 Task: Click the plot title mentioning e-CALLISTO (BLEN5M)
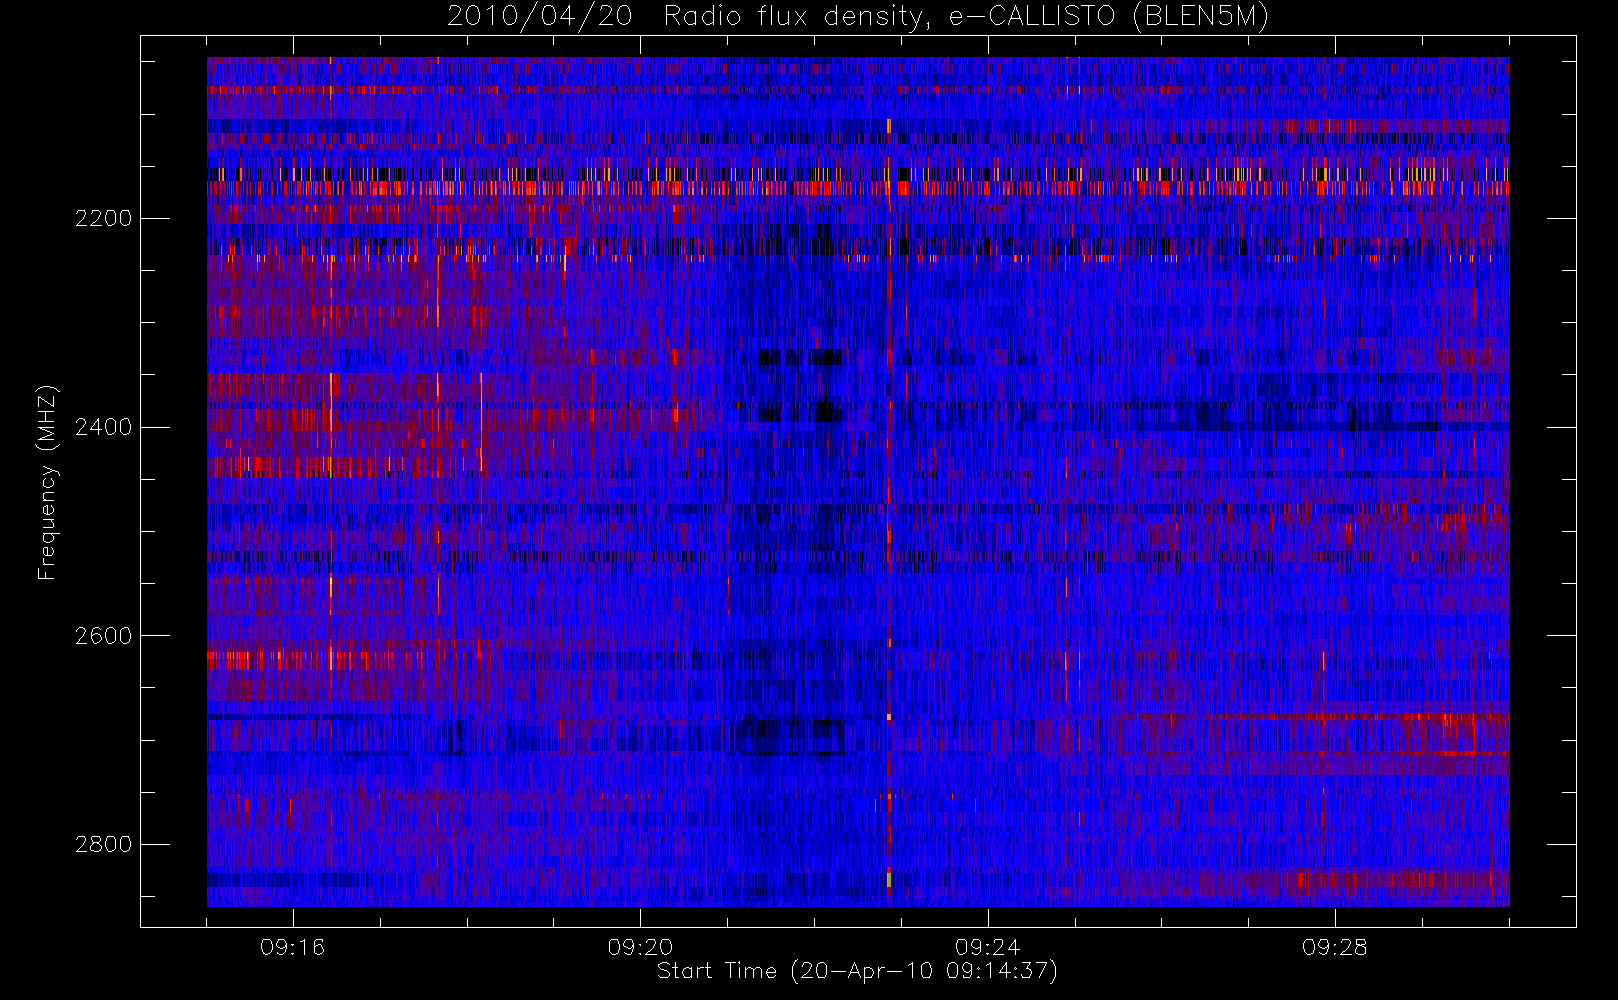pyautogui.click(x=858, y=17)
